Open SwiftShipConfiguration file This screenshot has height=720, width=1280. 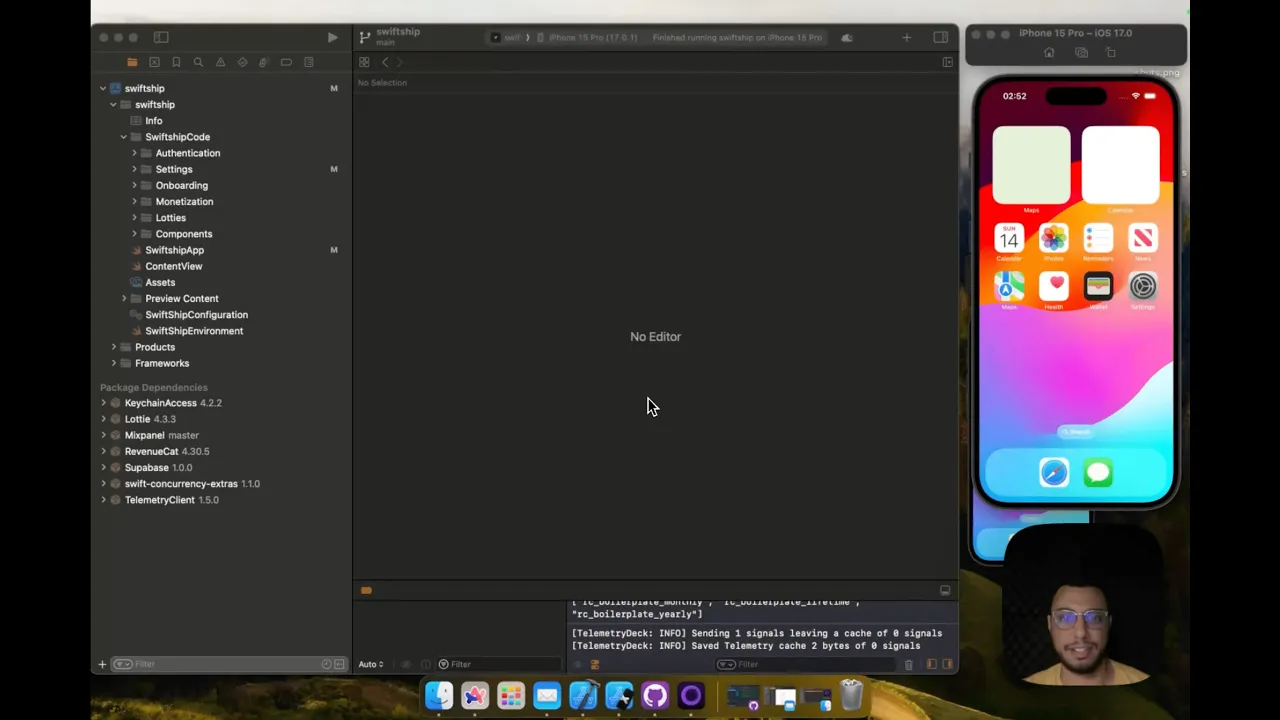[x=196, y=315]
